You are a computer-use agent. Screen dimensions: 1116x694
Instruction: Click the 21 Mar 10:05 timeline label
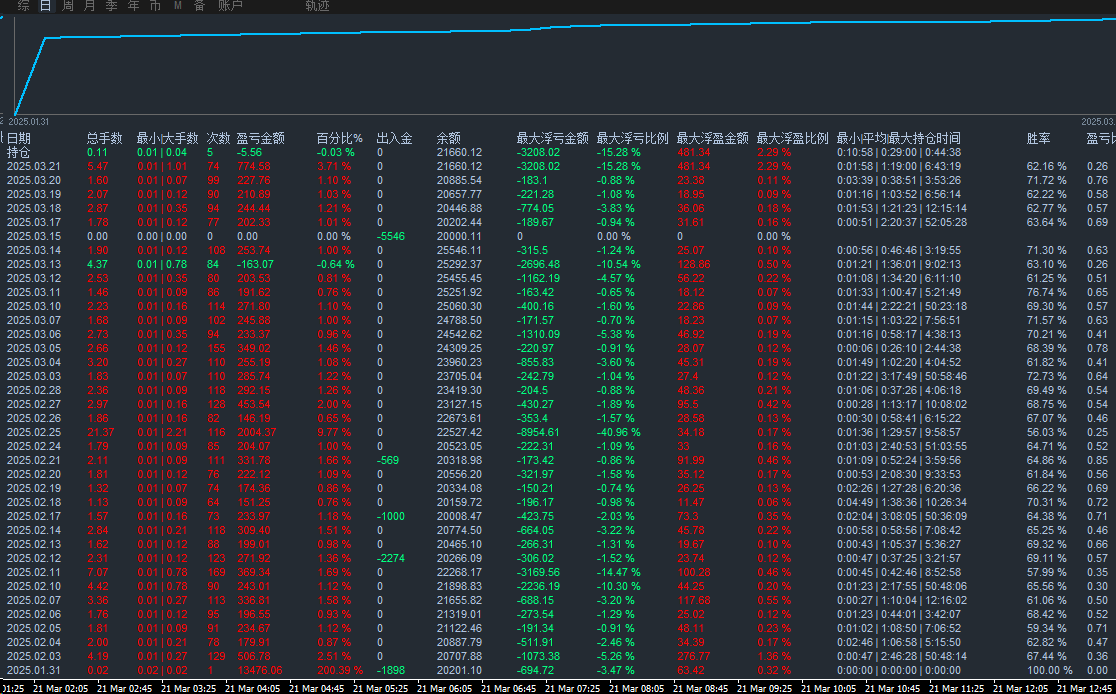828,688
